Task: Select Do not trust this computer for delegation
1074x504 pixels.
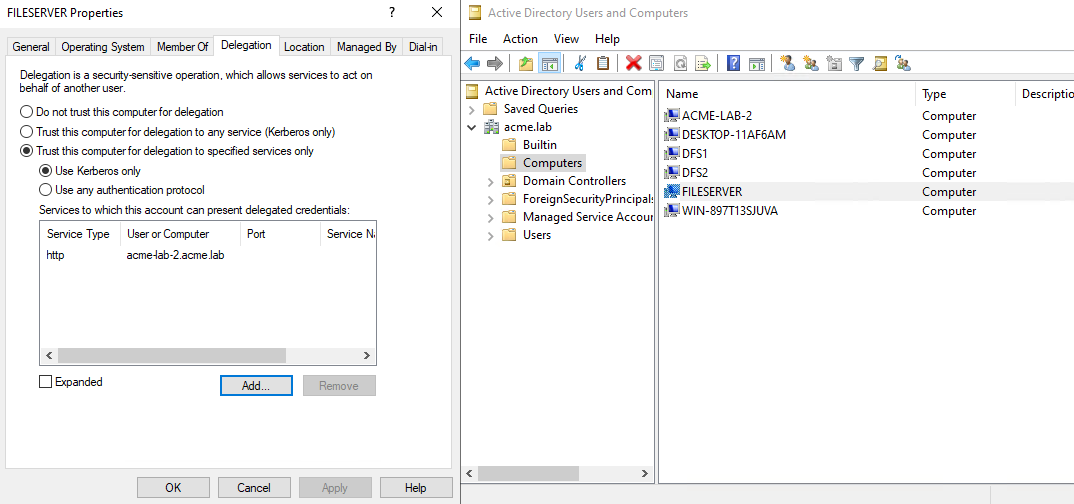Action: [27, 112]
